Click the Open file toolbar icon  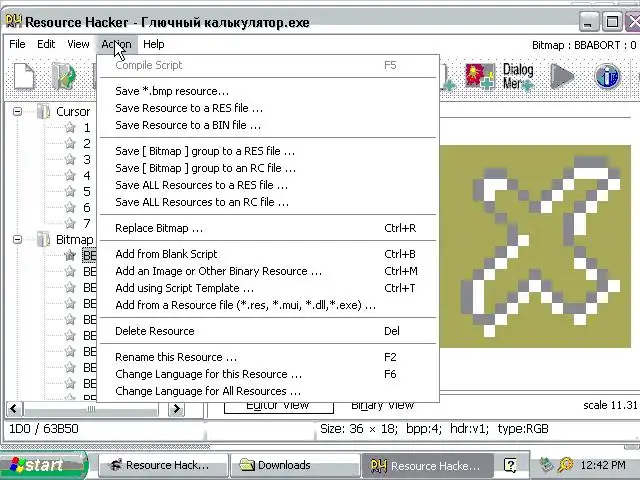[x=64, y=76]
